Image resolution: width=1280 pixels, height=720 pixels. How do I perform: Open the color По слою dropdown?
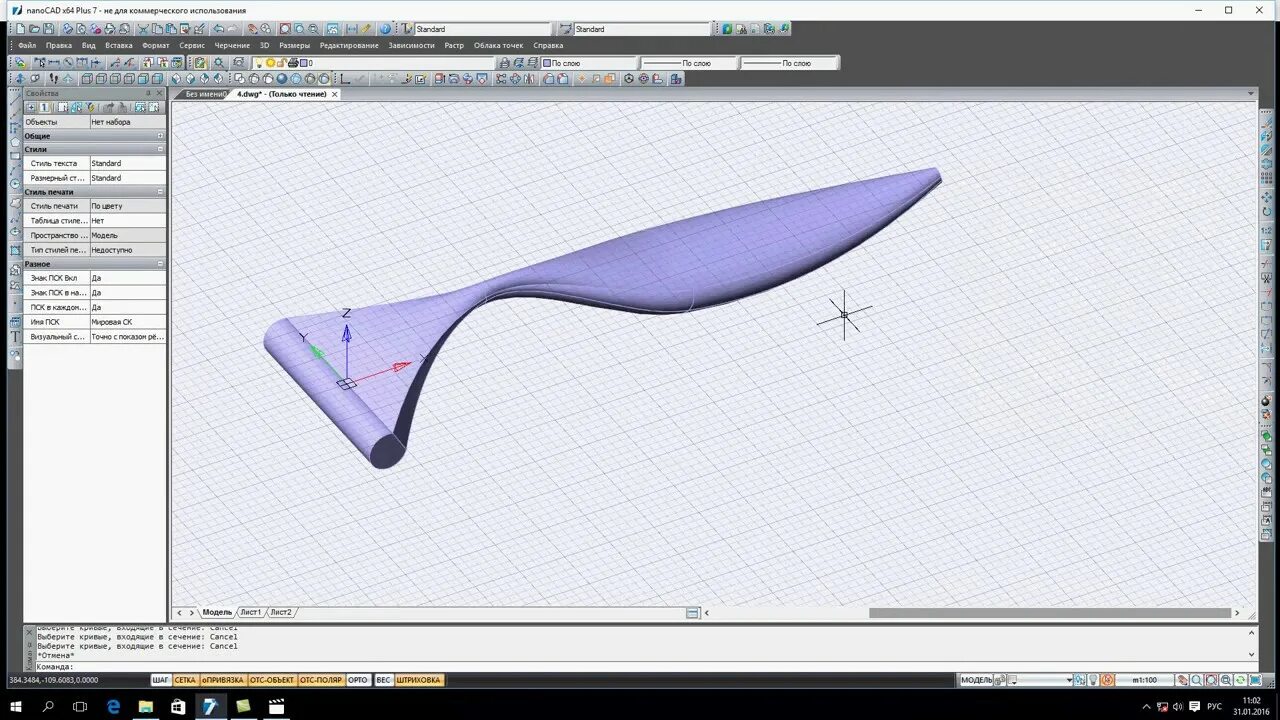pos(589,63)
